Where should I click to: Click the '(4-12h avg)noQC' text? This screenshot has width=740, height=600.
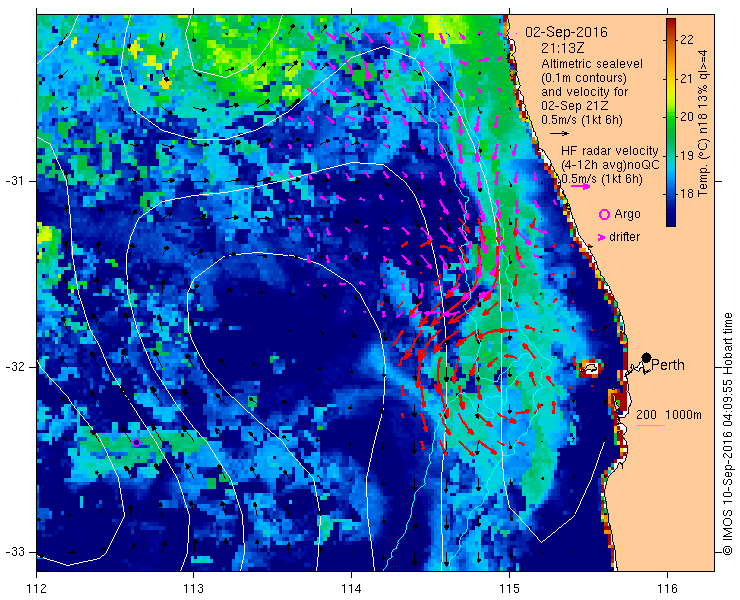[609, 165]
